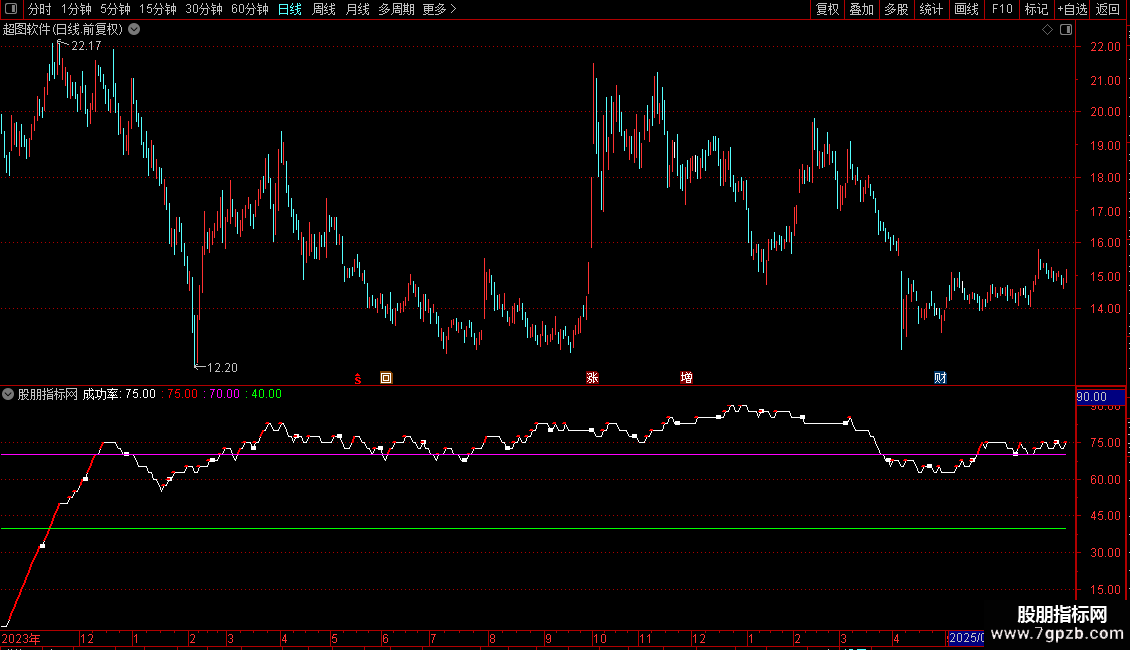1130x650 pixels.
Task: Switch to 30分钟 period
Action: 204,9
